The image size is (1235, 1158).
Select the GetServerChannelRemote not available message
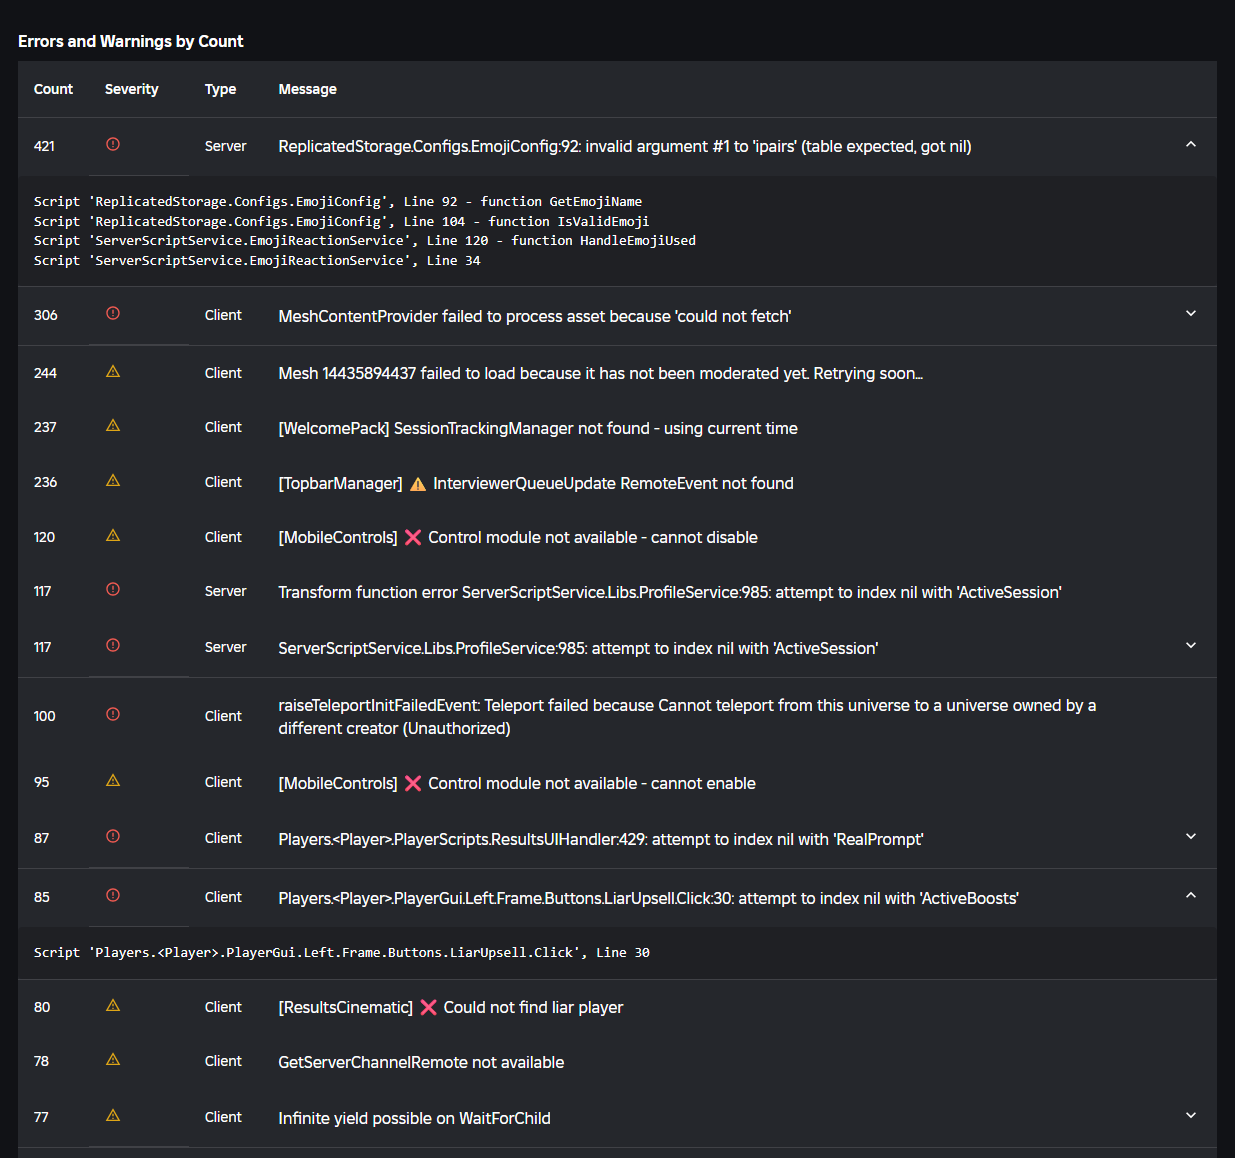point(421,1062)
